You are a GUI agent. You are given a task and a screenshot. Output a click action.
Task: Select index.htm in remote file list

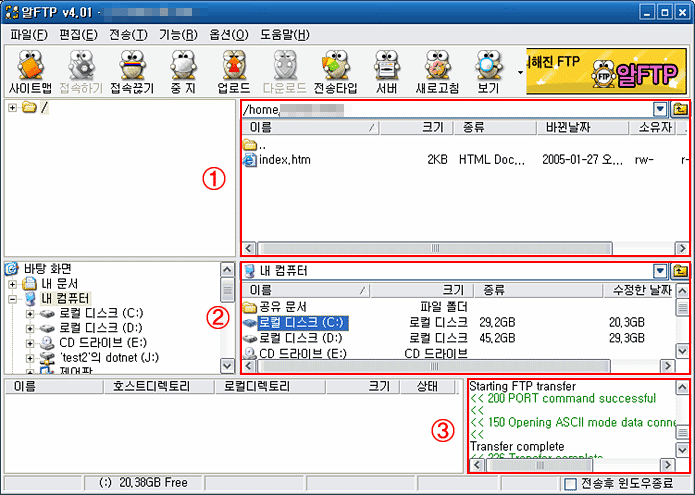click(285, 160)
